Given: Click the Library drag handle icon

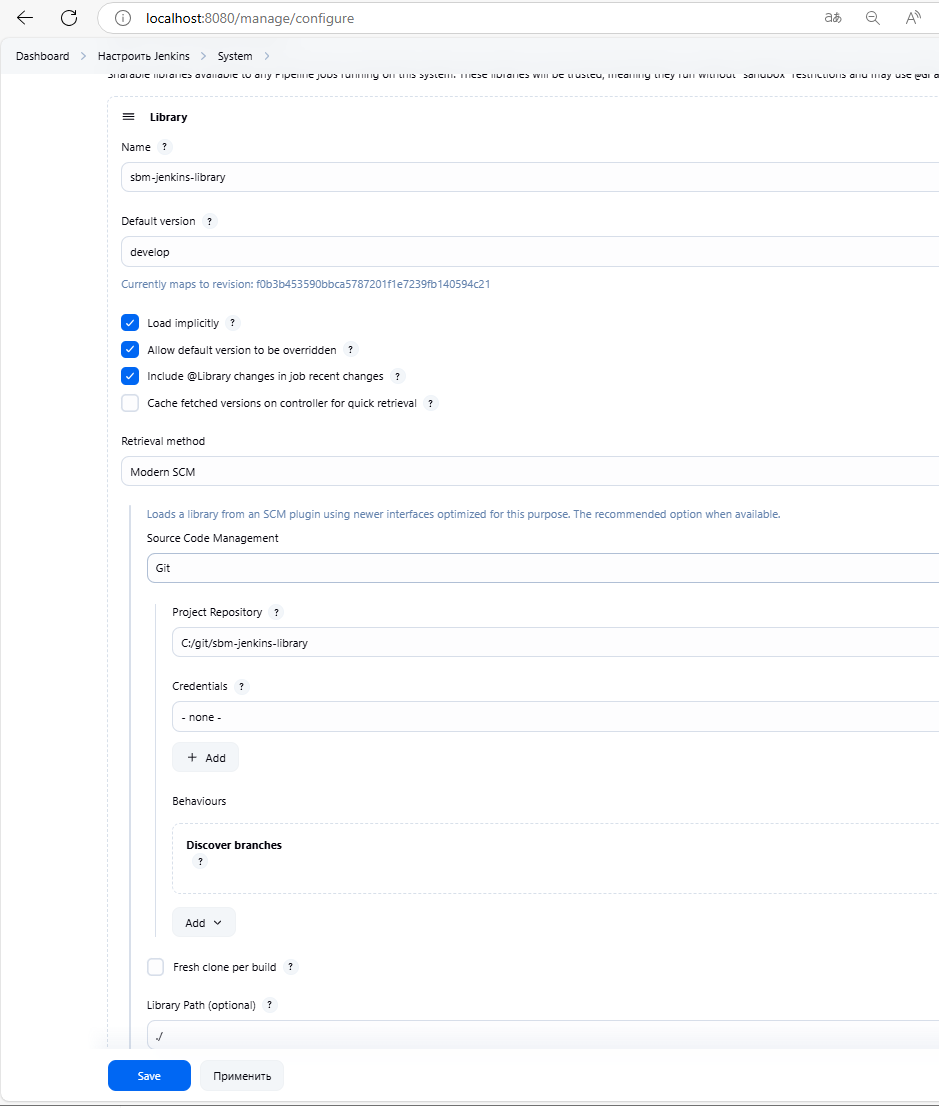Looking at the screenshot, I should 128,117.
